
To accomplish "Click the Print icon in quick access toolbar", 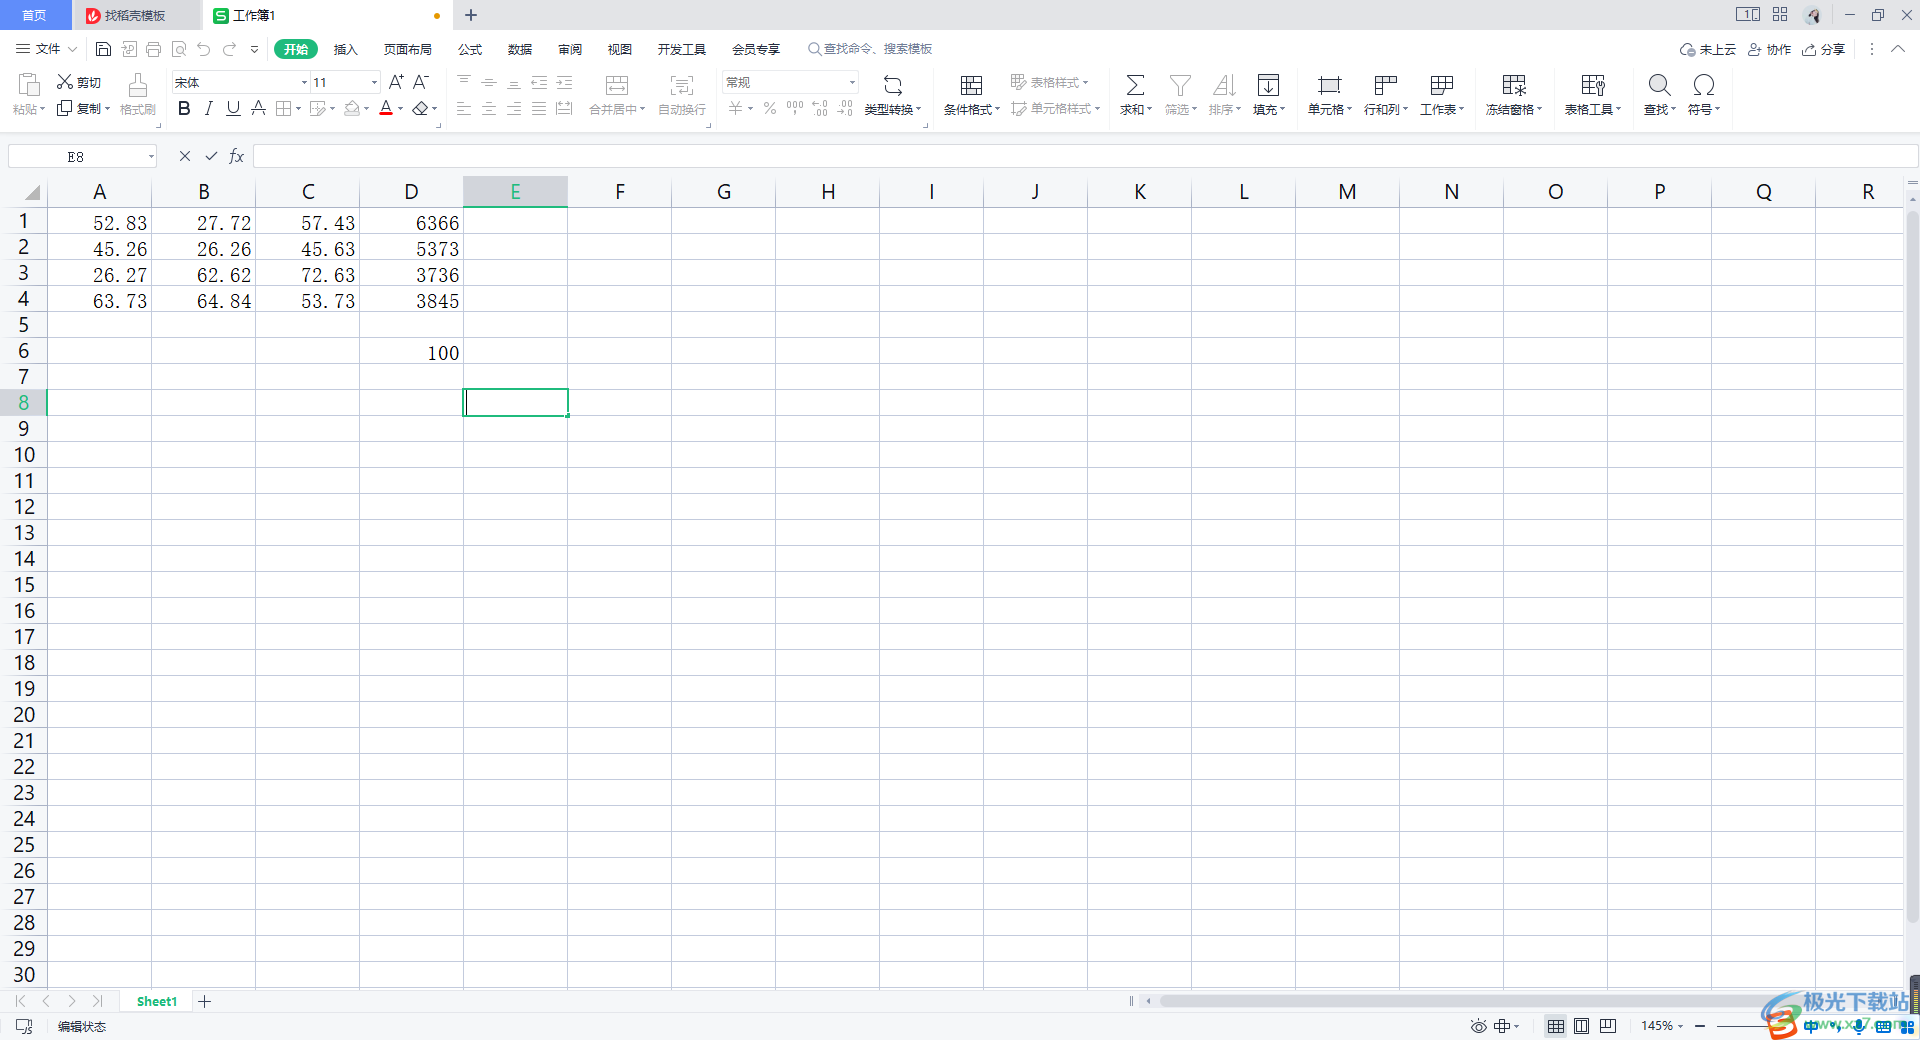I will [x=153, y=49].
